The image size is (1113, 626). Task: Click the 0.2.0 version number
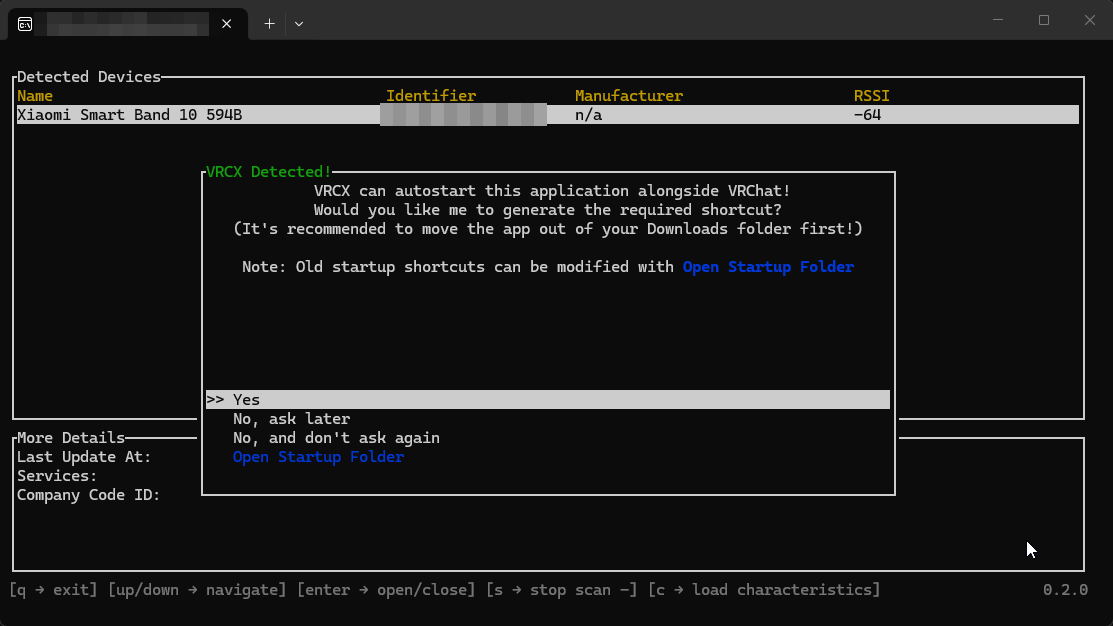[x=1065, y=590]
